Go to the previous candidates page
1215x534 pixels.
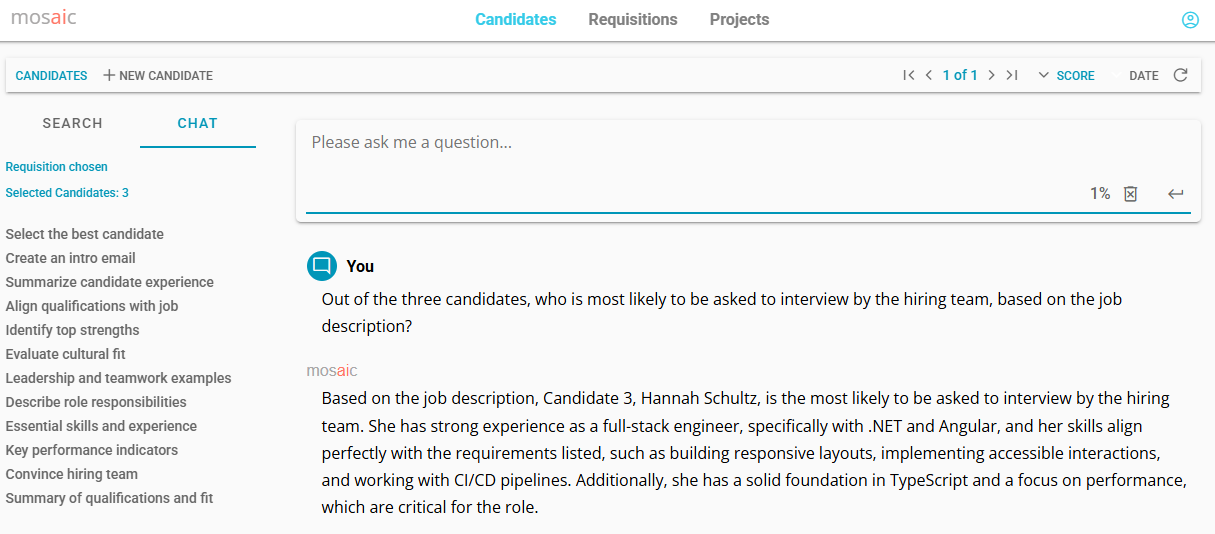pyautogui.click(x=929, y=75)
